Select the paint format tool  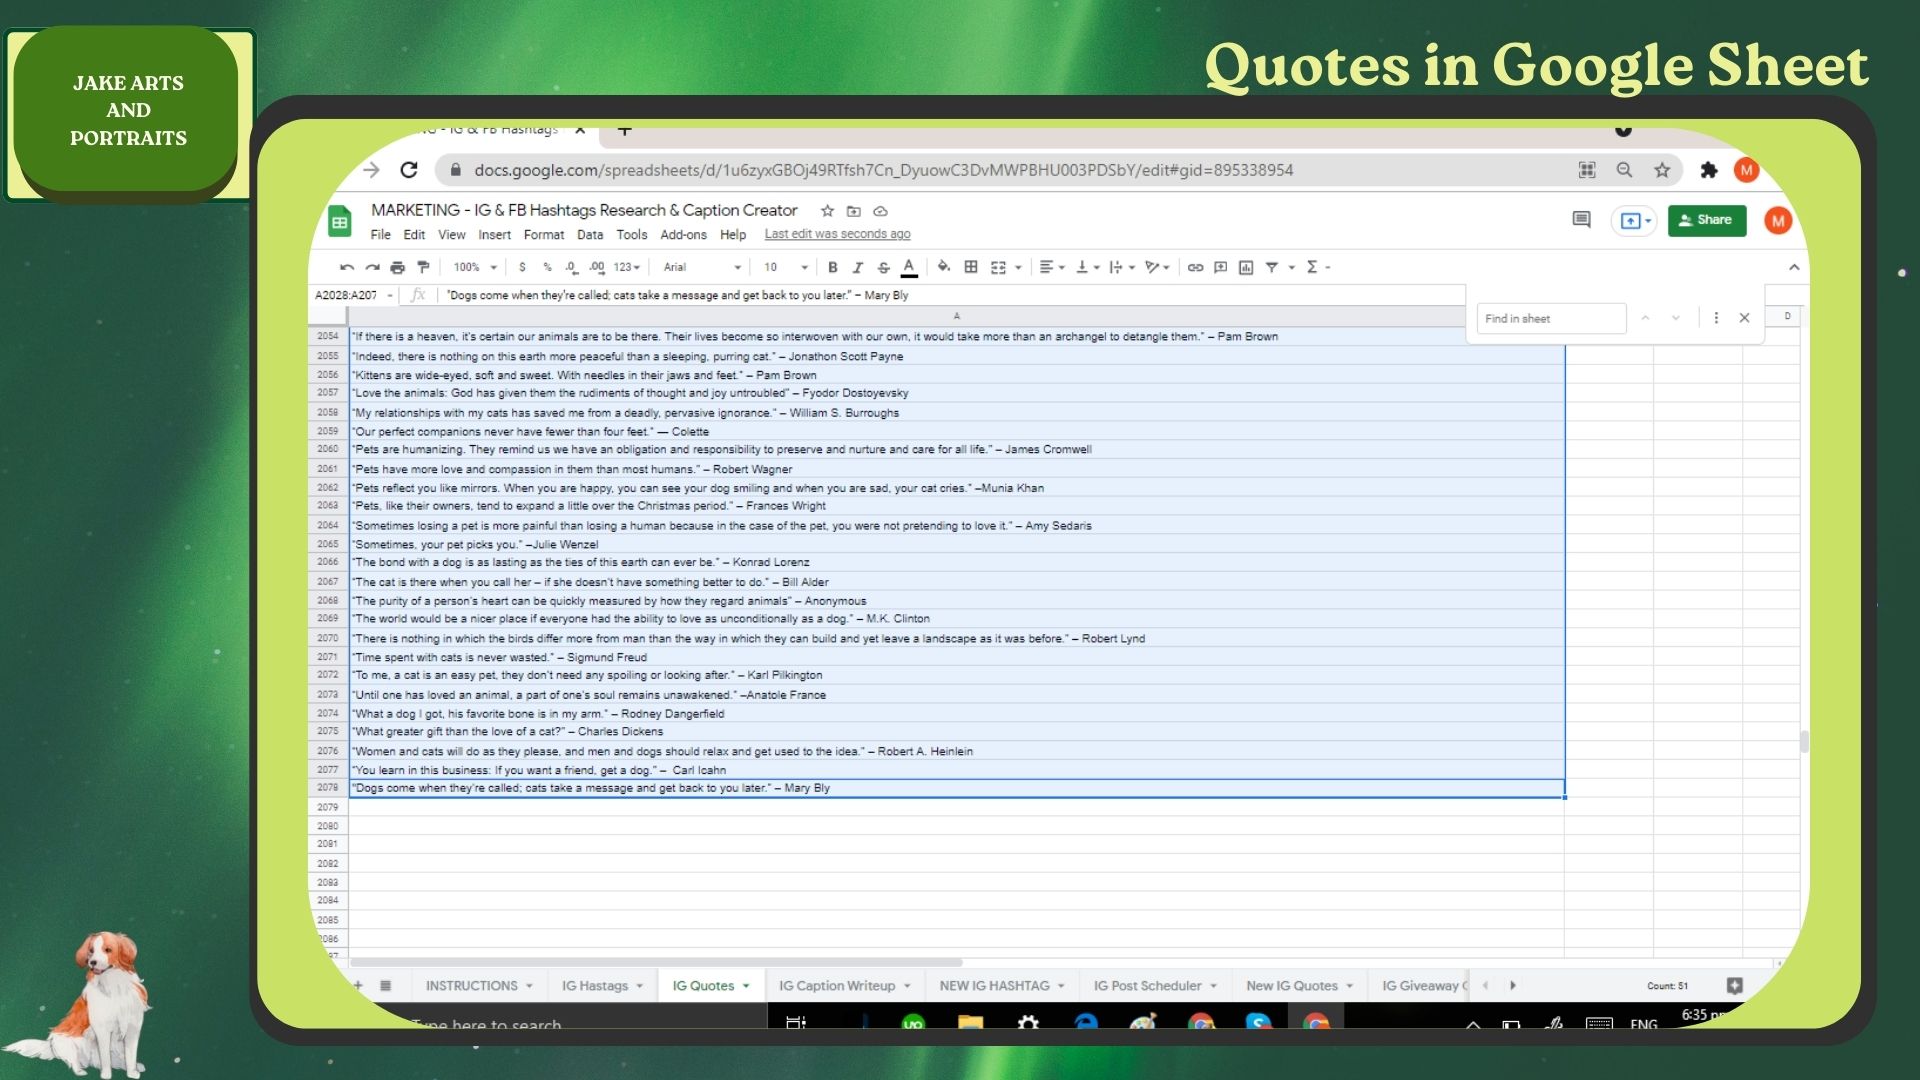coord(423,268)
